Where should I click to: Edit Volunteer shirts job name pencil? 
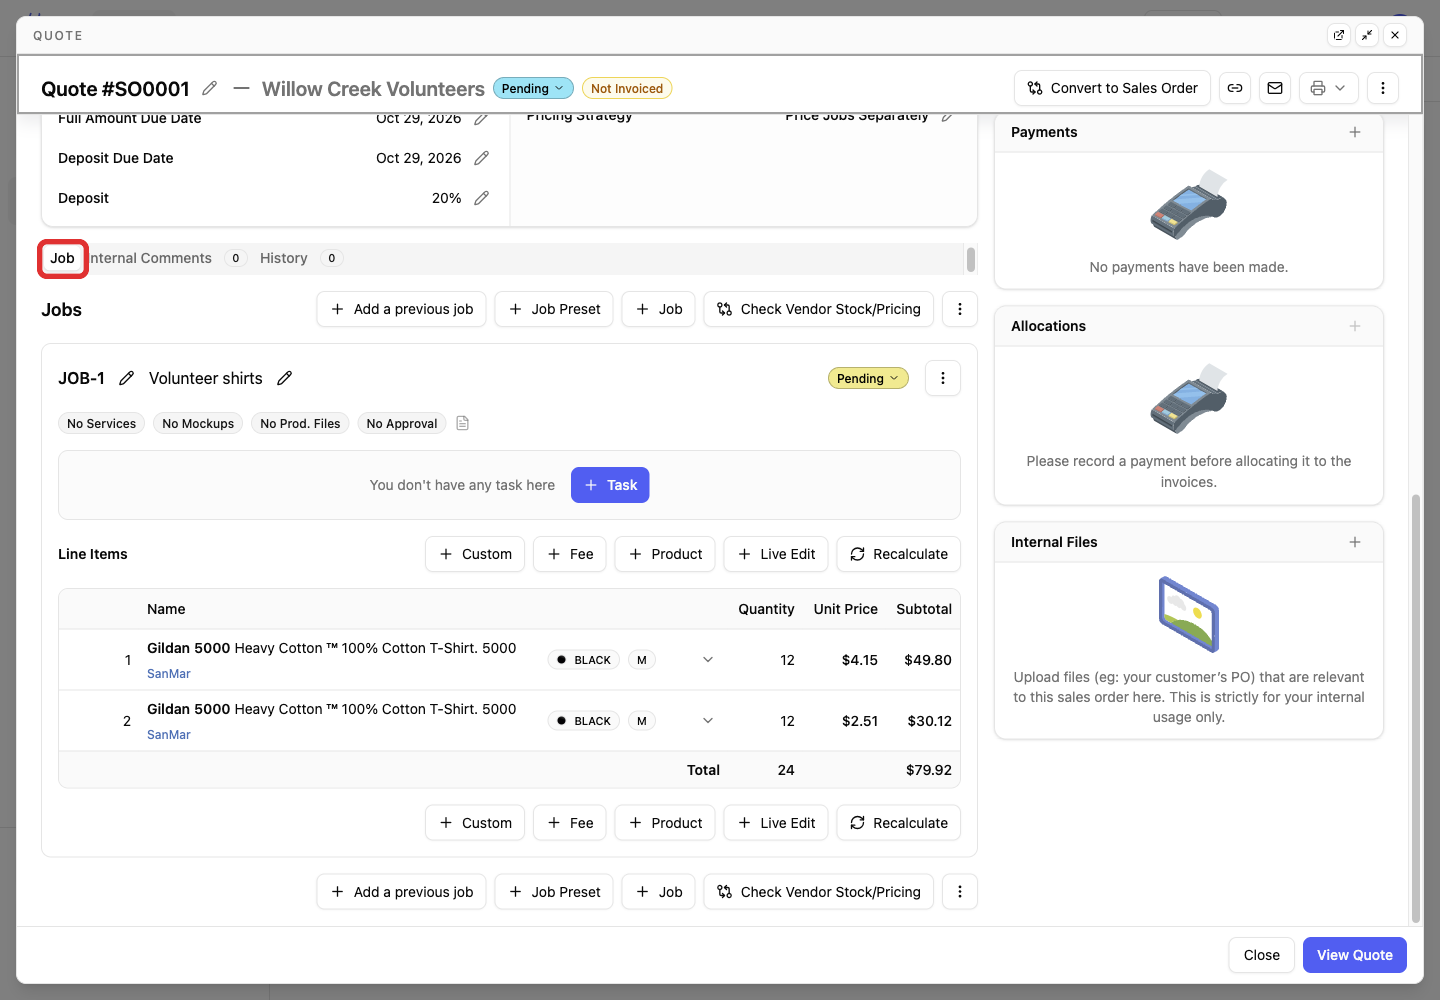tap(284, 378)
